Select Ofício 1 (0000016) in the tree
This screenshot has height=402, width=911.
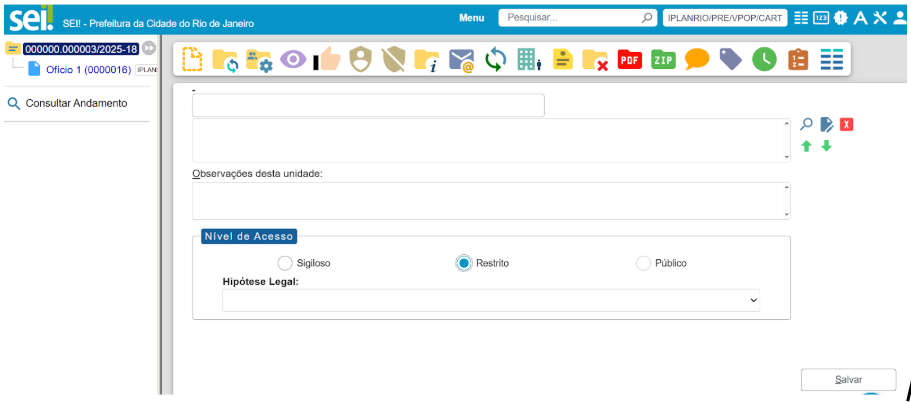click(x=88, y=69)
